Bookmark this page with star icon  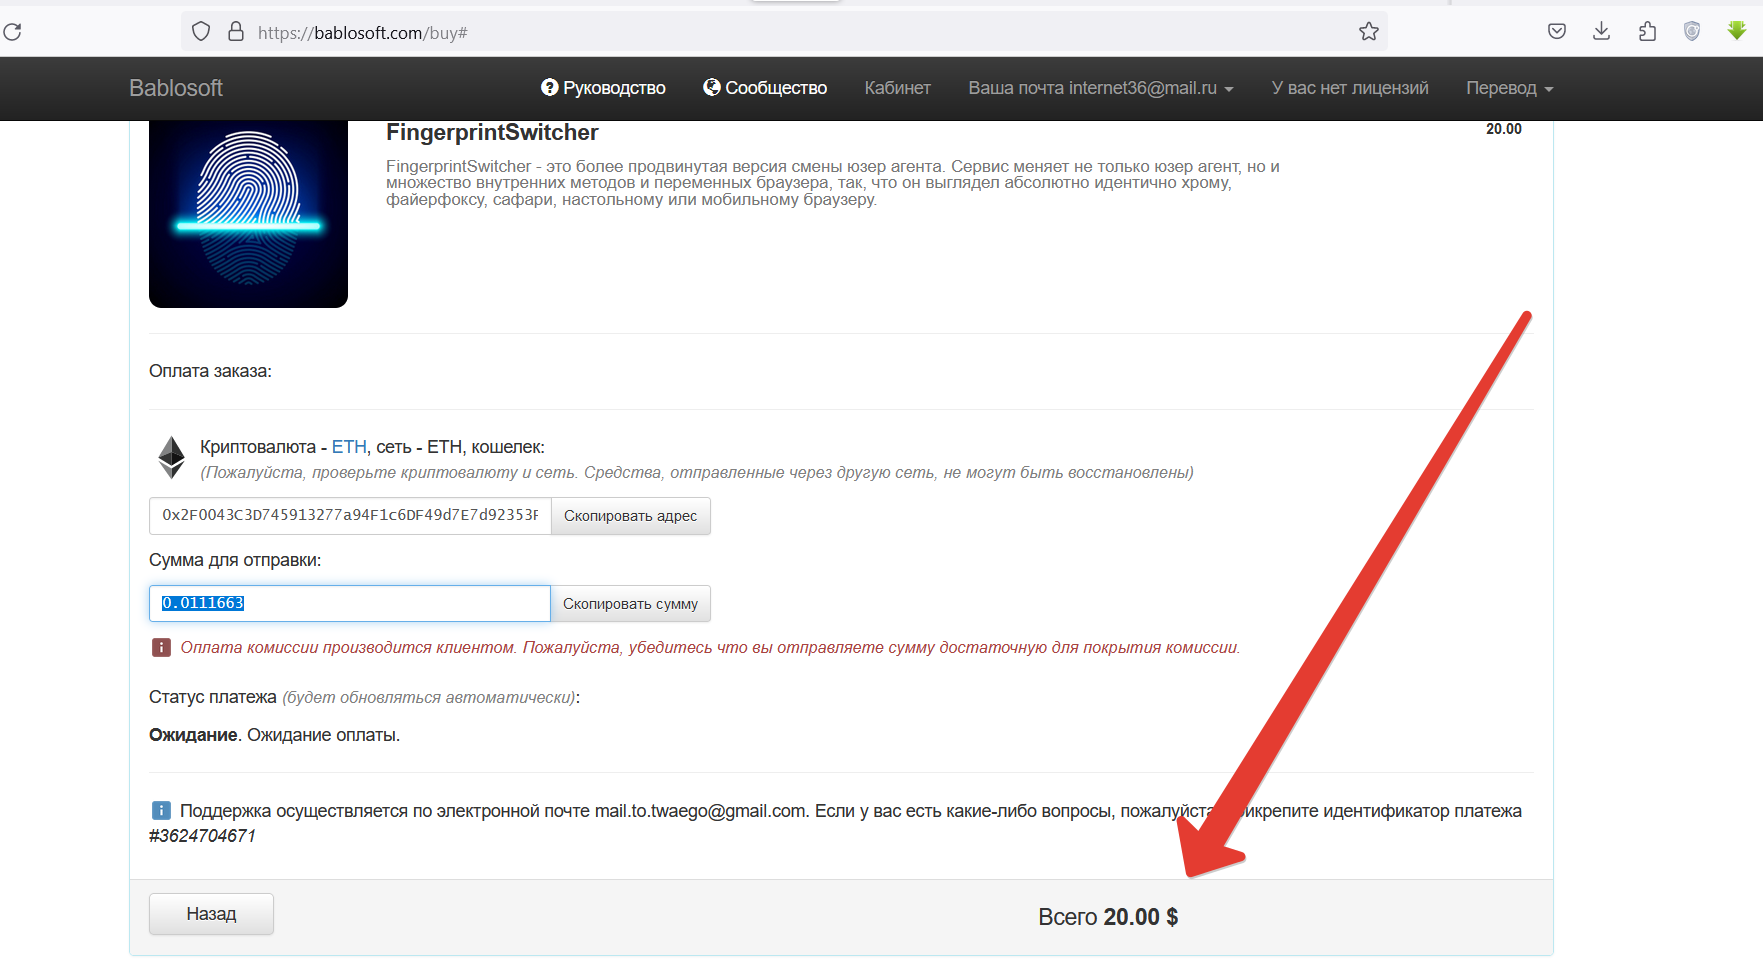pyautogui.click(x=1368, y=32)
